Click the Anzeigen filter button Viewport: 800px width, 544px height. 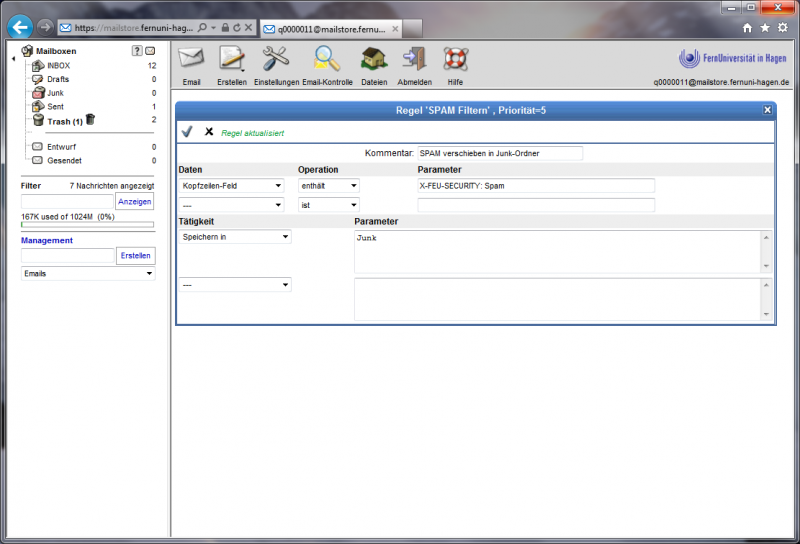(x=135, y=202)
